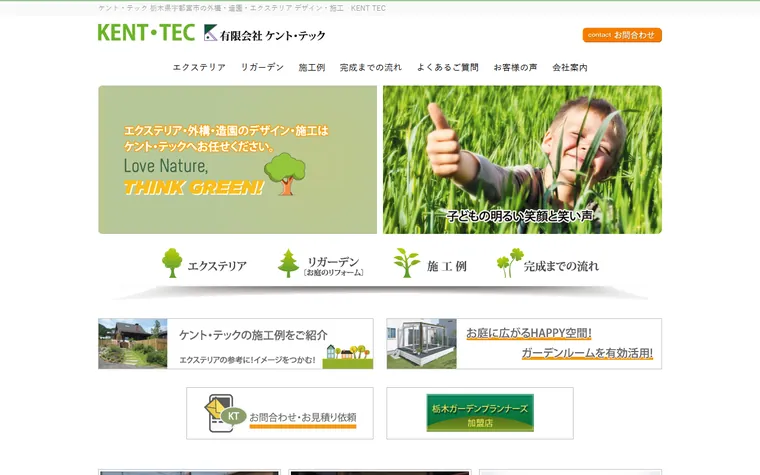This screenshot has height=475, width=760.
Task: Click the garden house photo thumbnail
Action: coord(133,344)
